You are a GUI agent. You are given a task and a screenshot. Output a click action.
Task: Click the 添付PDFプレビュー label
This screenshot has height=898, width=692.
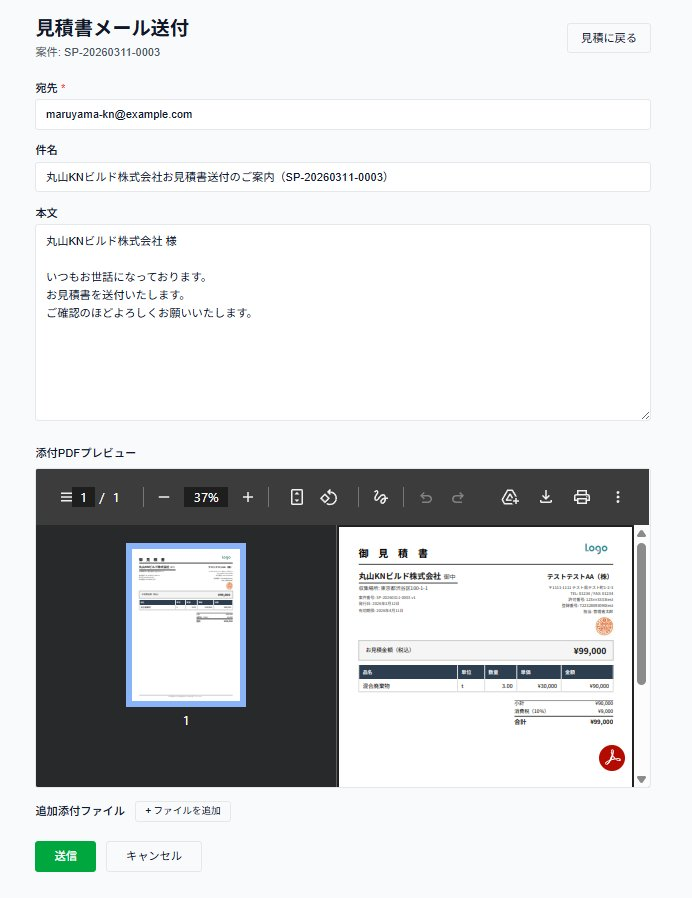pos(86,453)
